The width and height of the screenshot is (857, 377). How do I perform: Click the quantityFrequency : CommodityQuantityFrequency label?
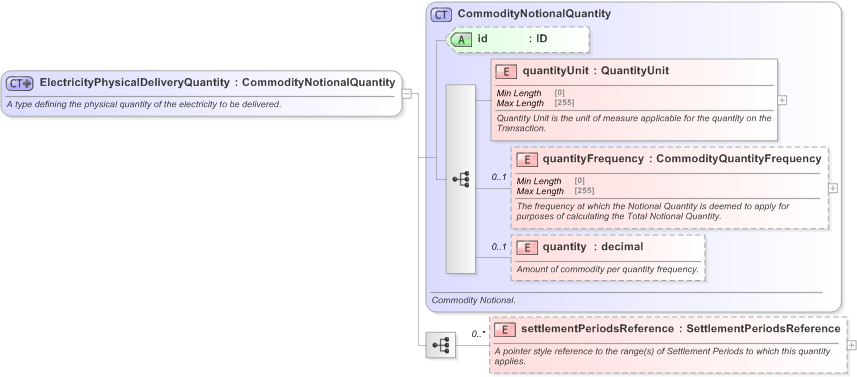(682, 159)
